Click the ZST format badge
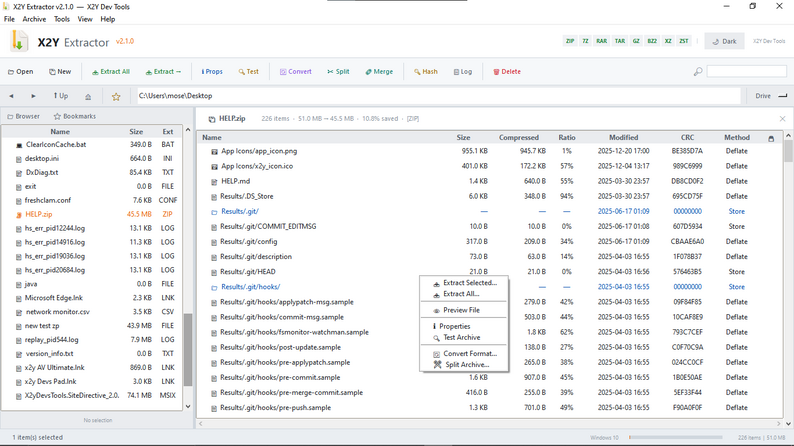This screenshot has height=446, width=794. point(684,41)
